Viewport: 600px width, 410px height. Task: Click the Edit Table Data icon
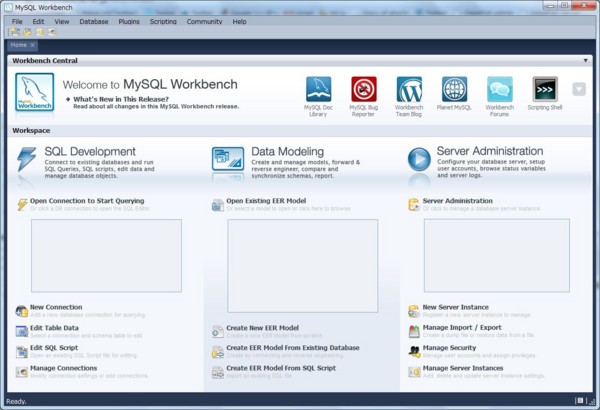[21, 331]
